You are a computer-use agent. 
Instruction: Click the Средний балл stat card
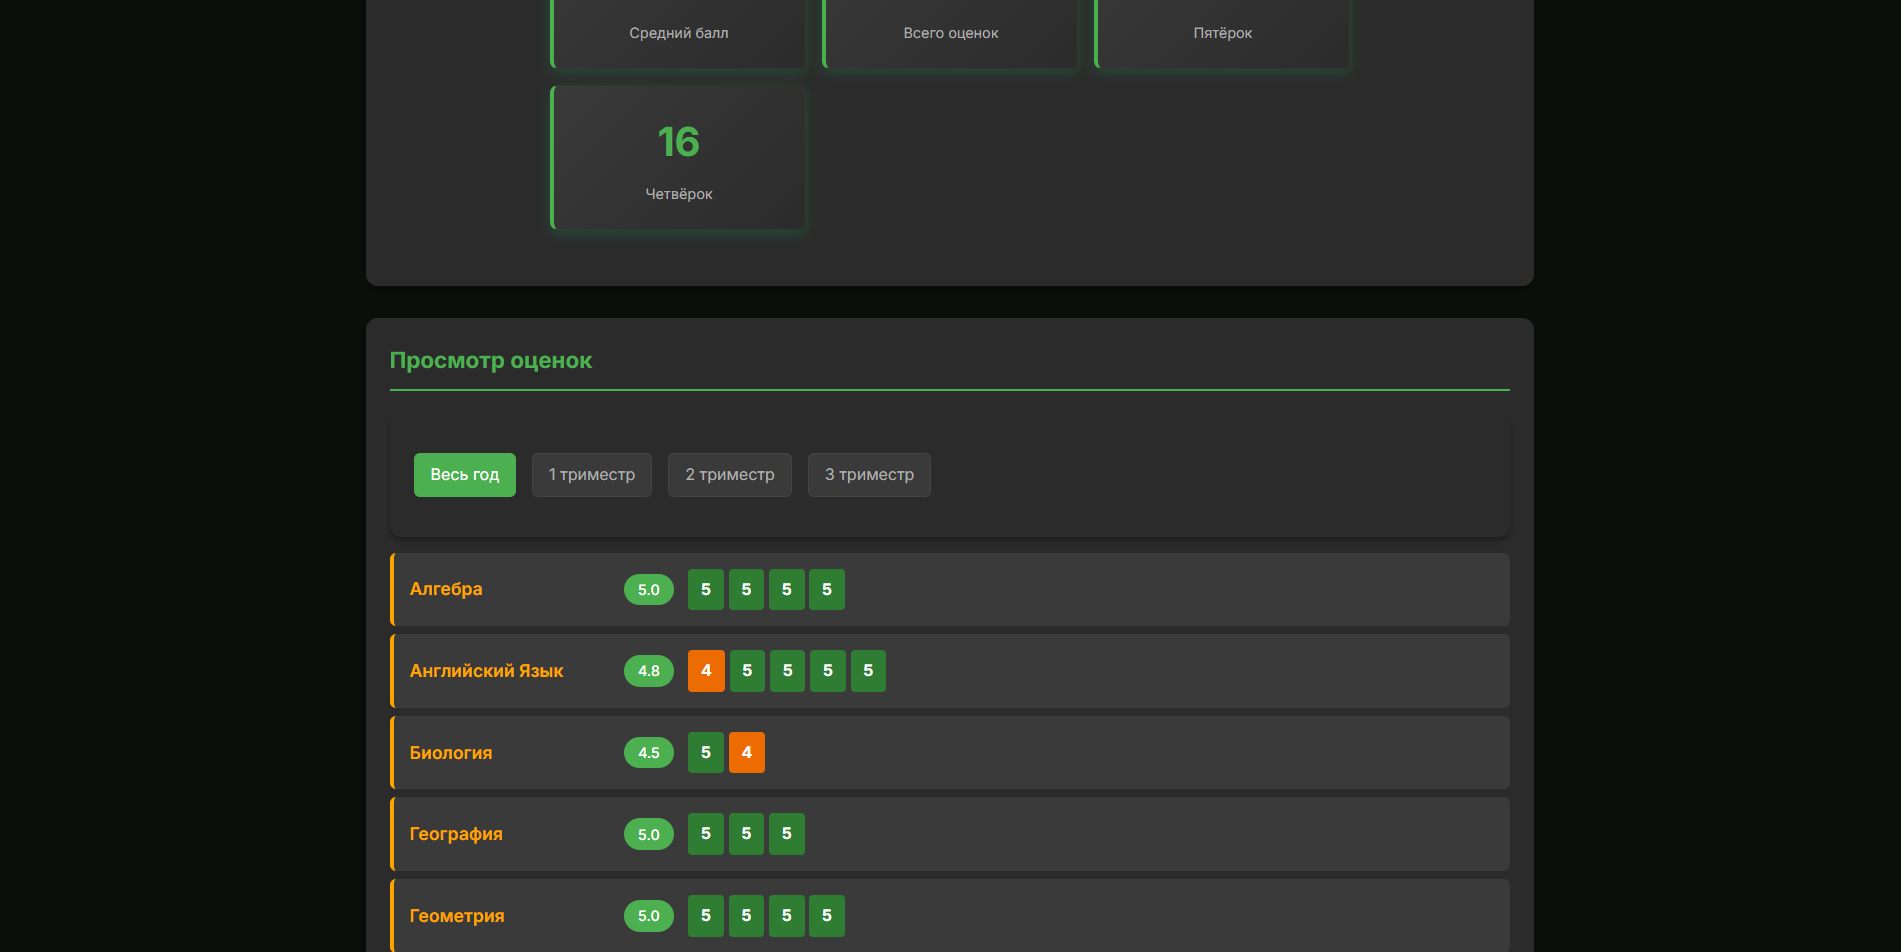point(678,33)
